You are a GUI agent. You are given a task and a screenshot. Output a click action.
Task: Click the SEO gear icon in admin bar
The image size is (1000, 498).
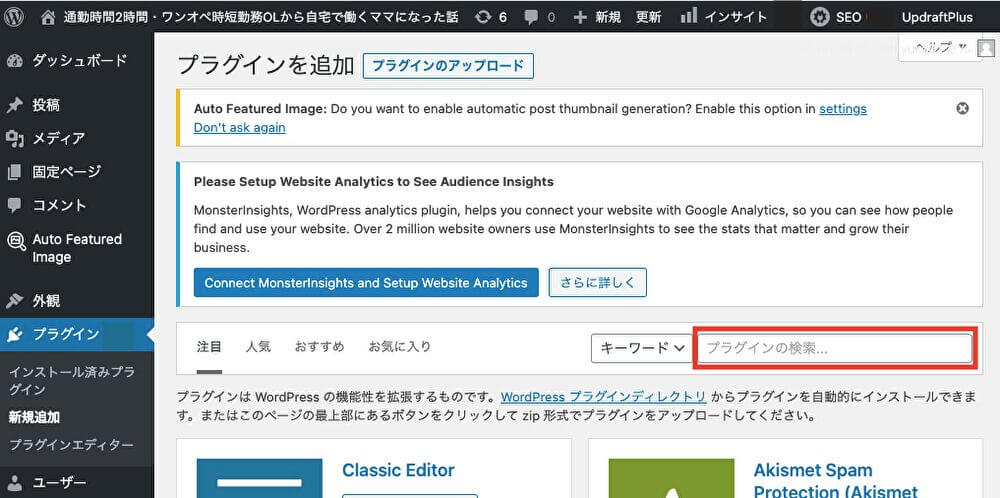(820, 17)
